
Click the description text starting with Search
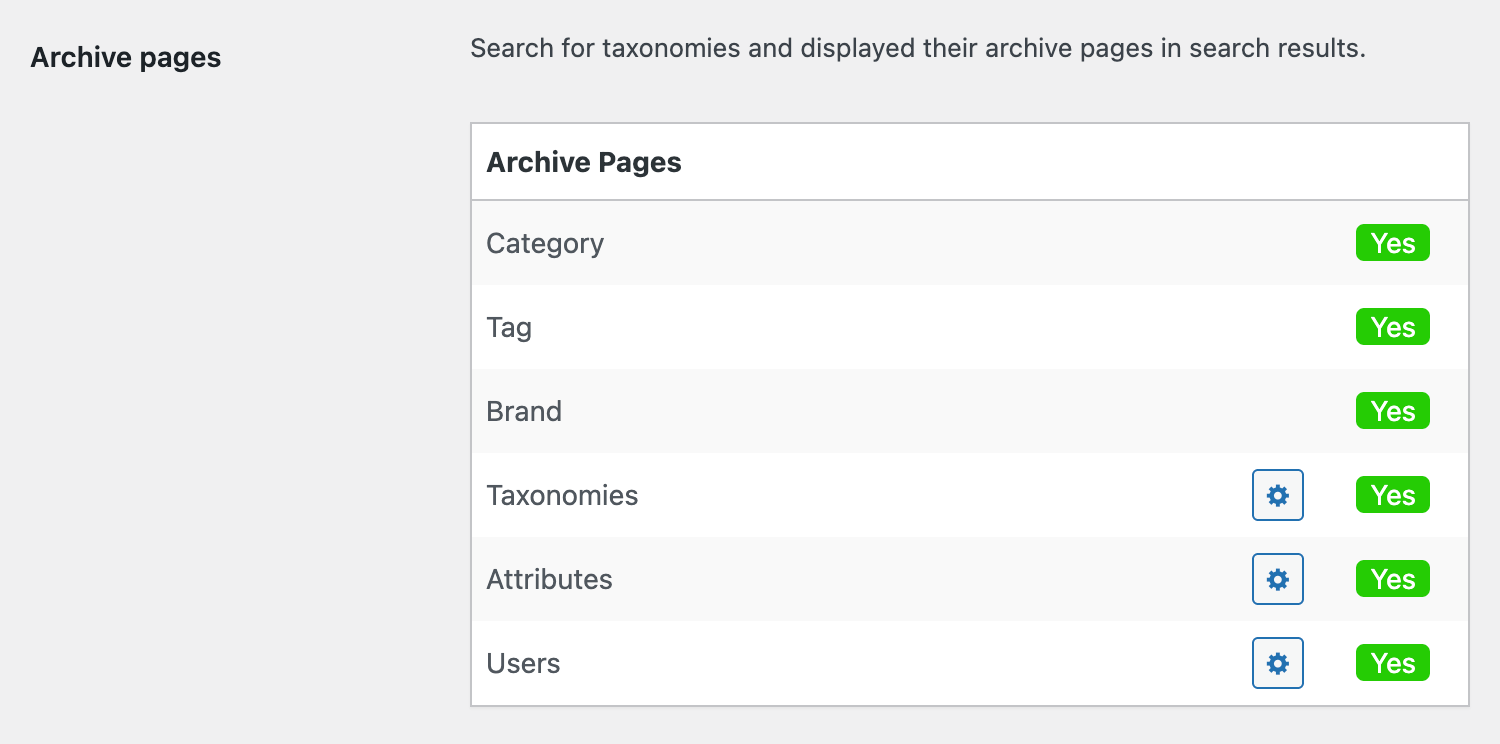click(x=917, y=48)
